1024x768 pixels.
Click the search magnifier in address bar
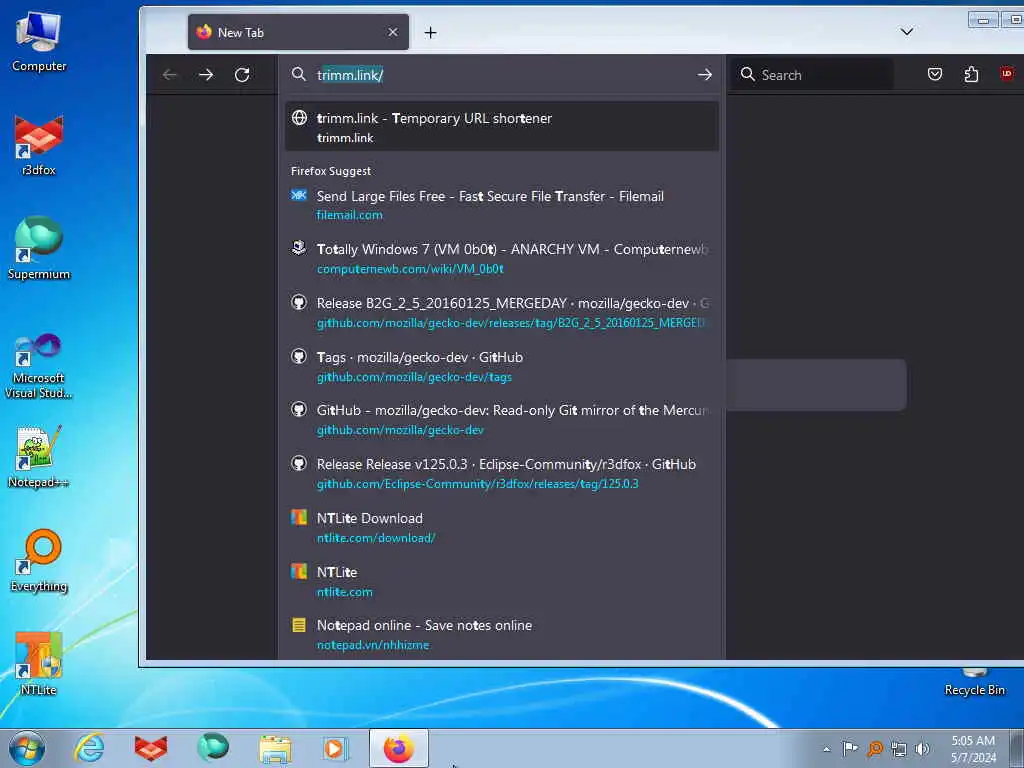298,74
